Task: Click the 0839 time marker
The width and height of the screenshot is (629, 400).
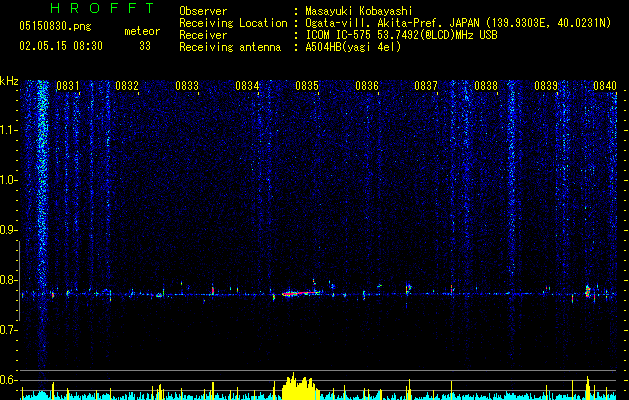Action: [546, 85]
